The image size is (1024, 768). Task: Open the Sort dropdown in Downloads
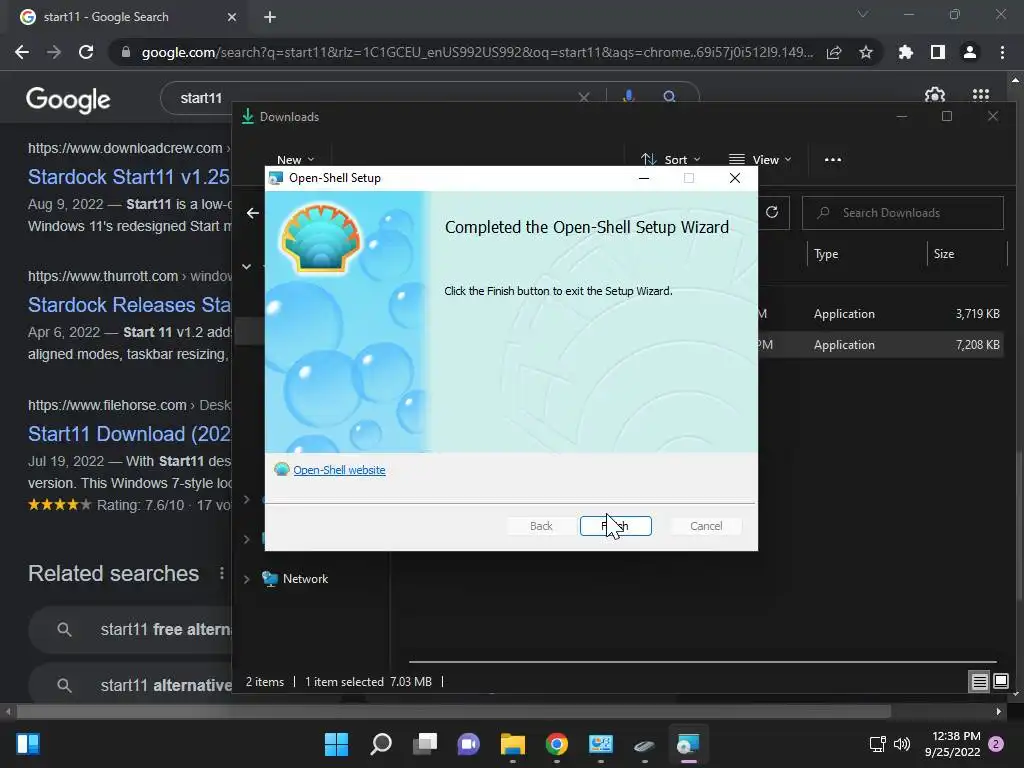click(671, 159)
